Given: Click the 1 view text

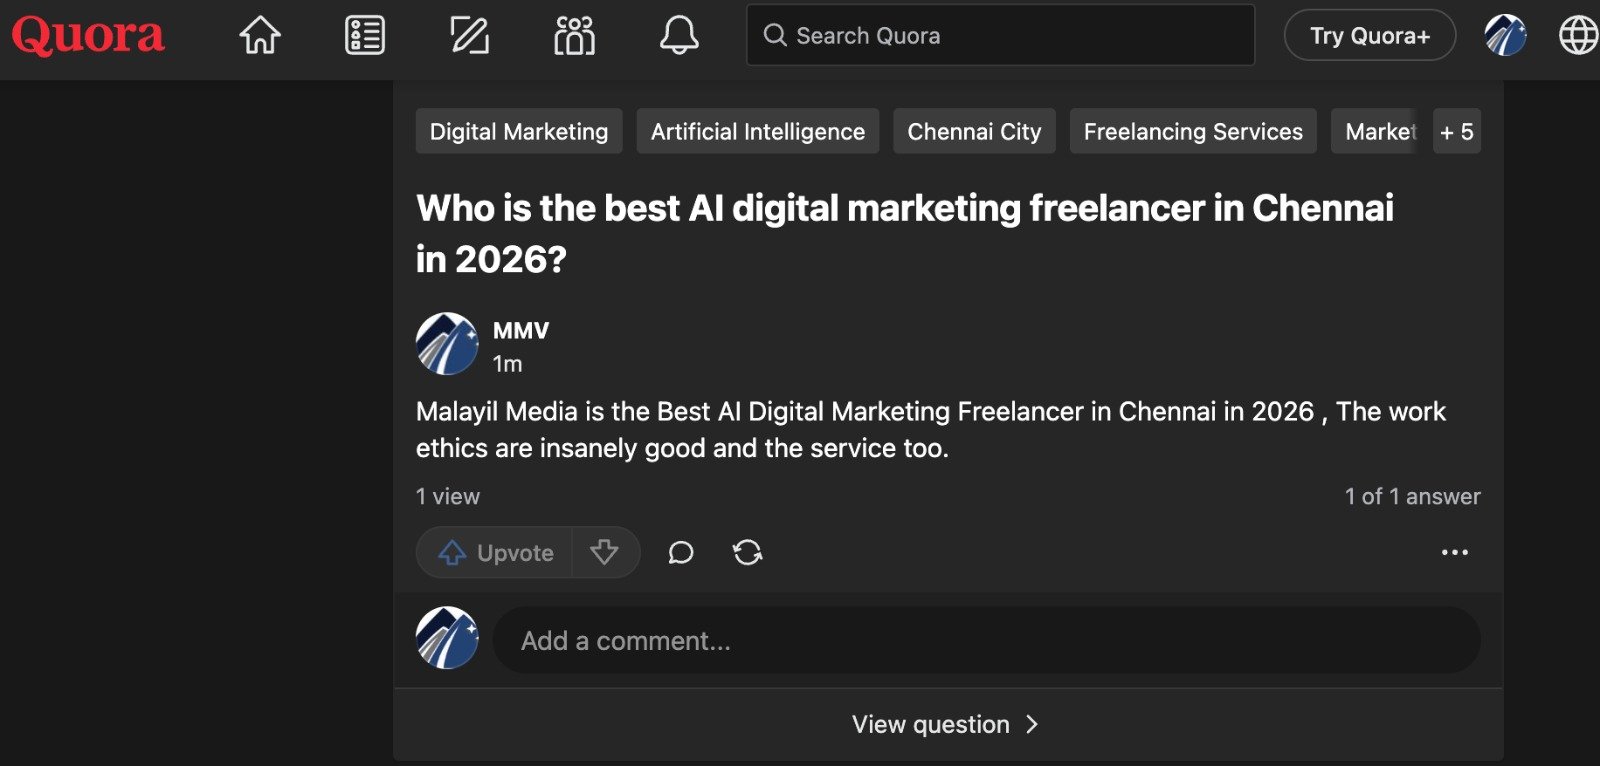Looking at the screenshot, I should coord(448,496).
